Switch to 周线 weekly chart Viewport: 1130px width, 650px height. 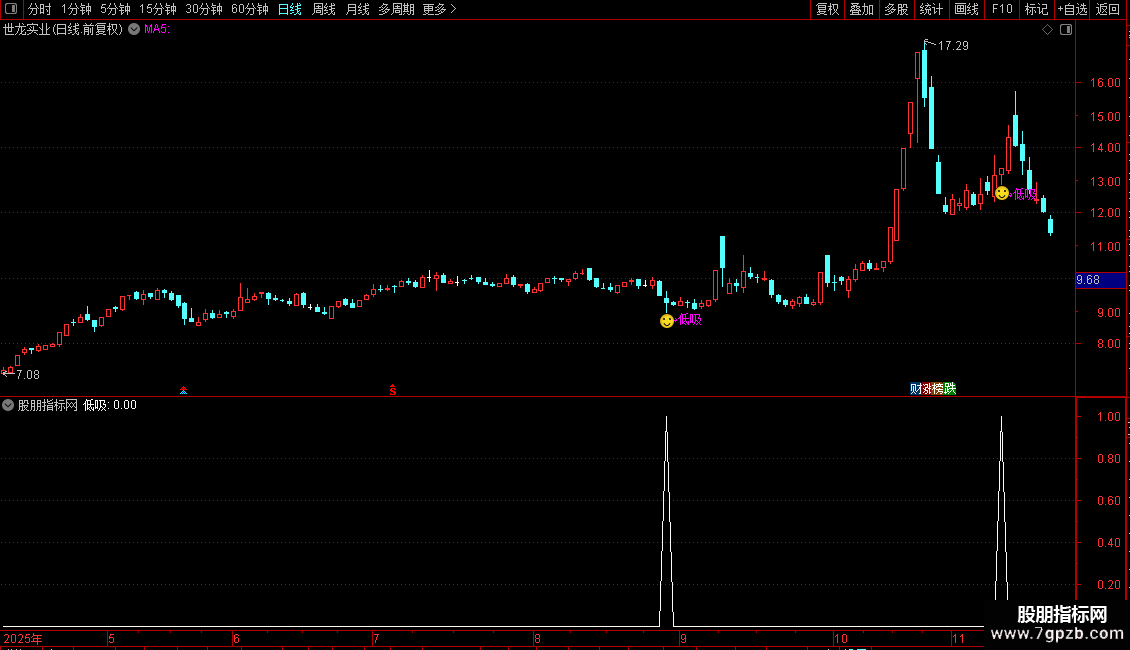pyautogui.click(x=324, y=9)
